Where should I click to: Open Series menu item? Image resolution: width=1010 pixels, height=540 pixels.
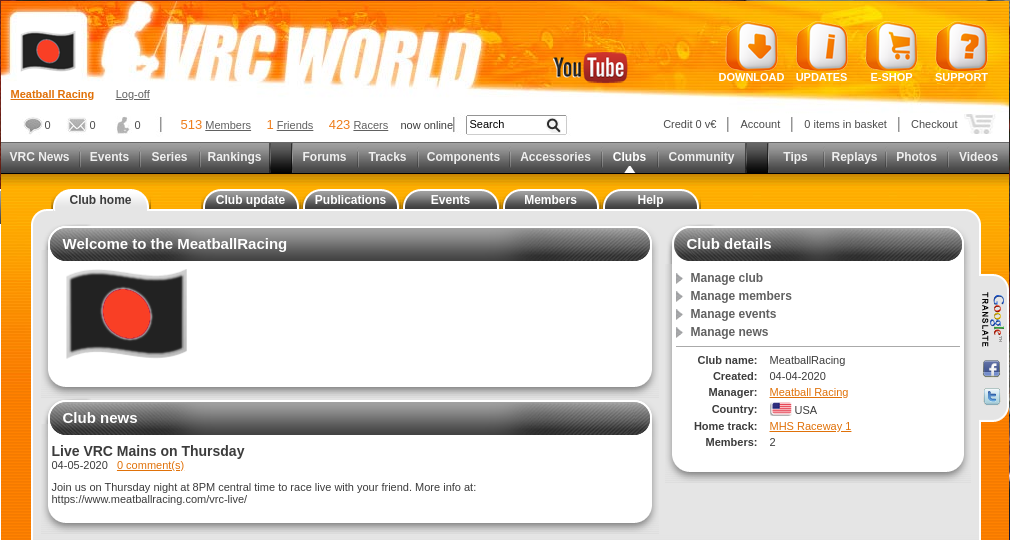point(169,157)
